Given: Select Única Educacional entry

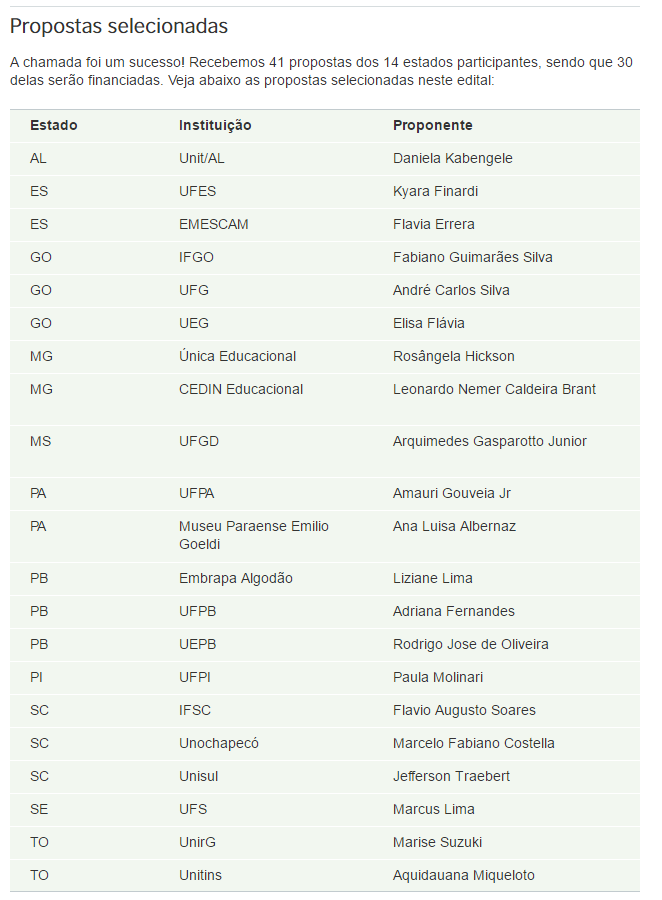Looking at the screenshot, I should [237, 356].
